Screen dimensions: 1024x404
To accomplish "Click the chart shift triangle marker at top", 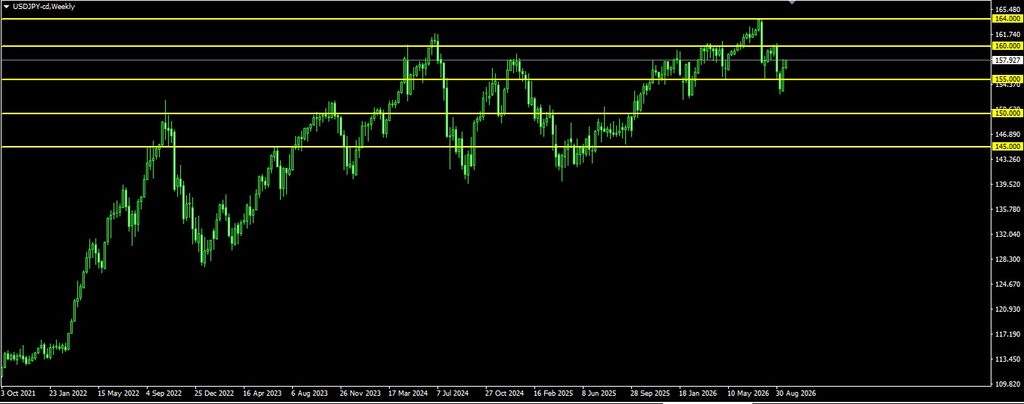I will click(792, 3).
